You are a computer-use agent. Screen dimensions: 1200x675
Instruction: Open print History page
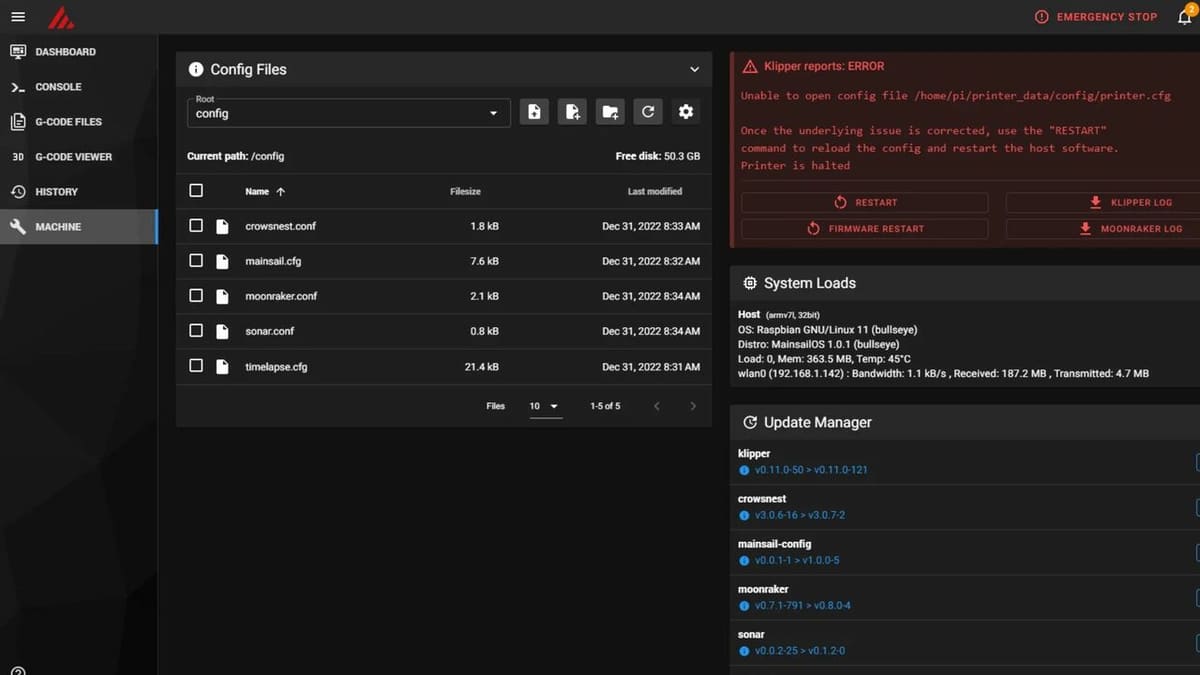(x=78, y=192)
